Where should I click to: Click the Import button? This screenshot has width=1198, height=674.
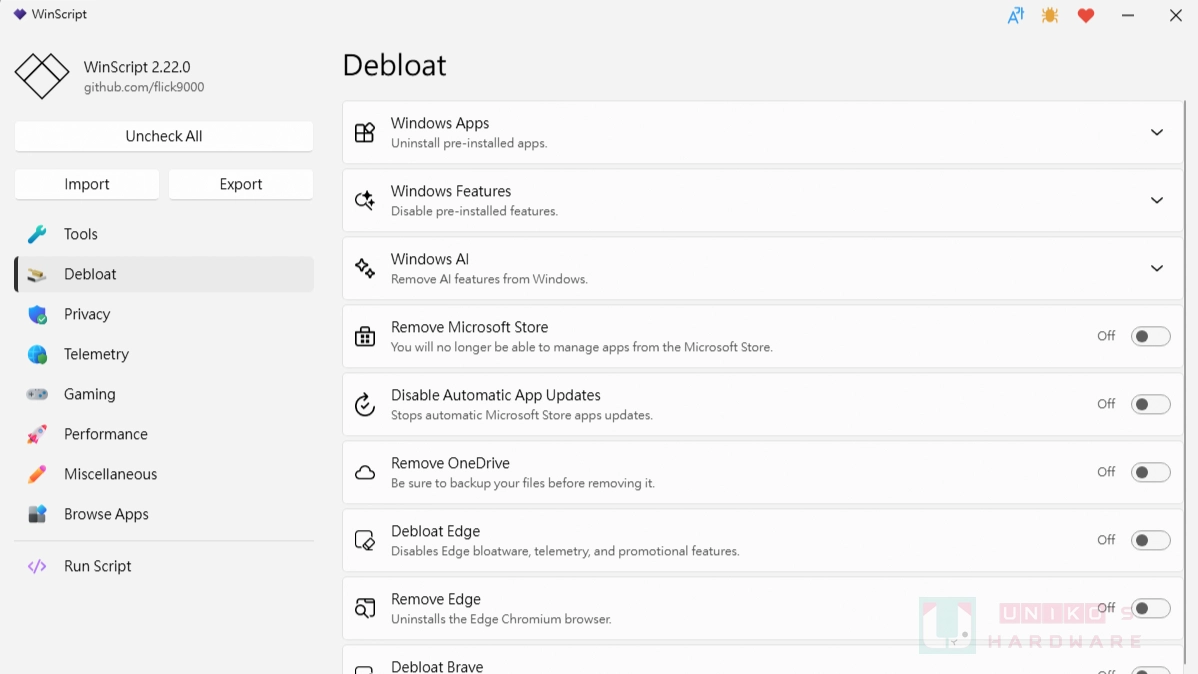(87, 184)
